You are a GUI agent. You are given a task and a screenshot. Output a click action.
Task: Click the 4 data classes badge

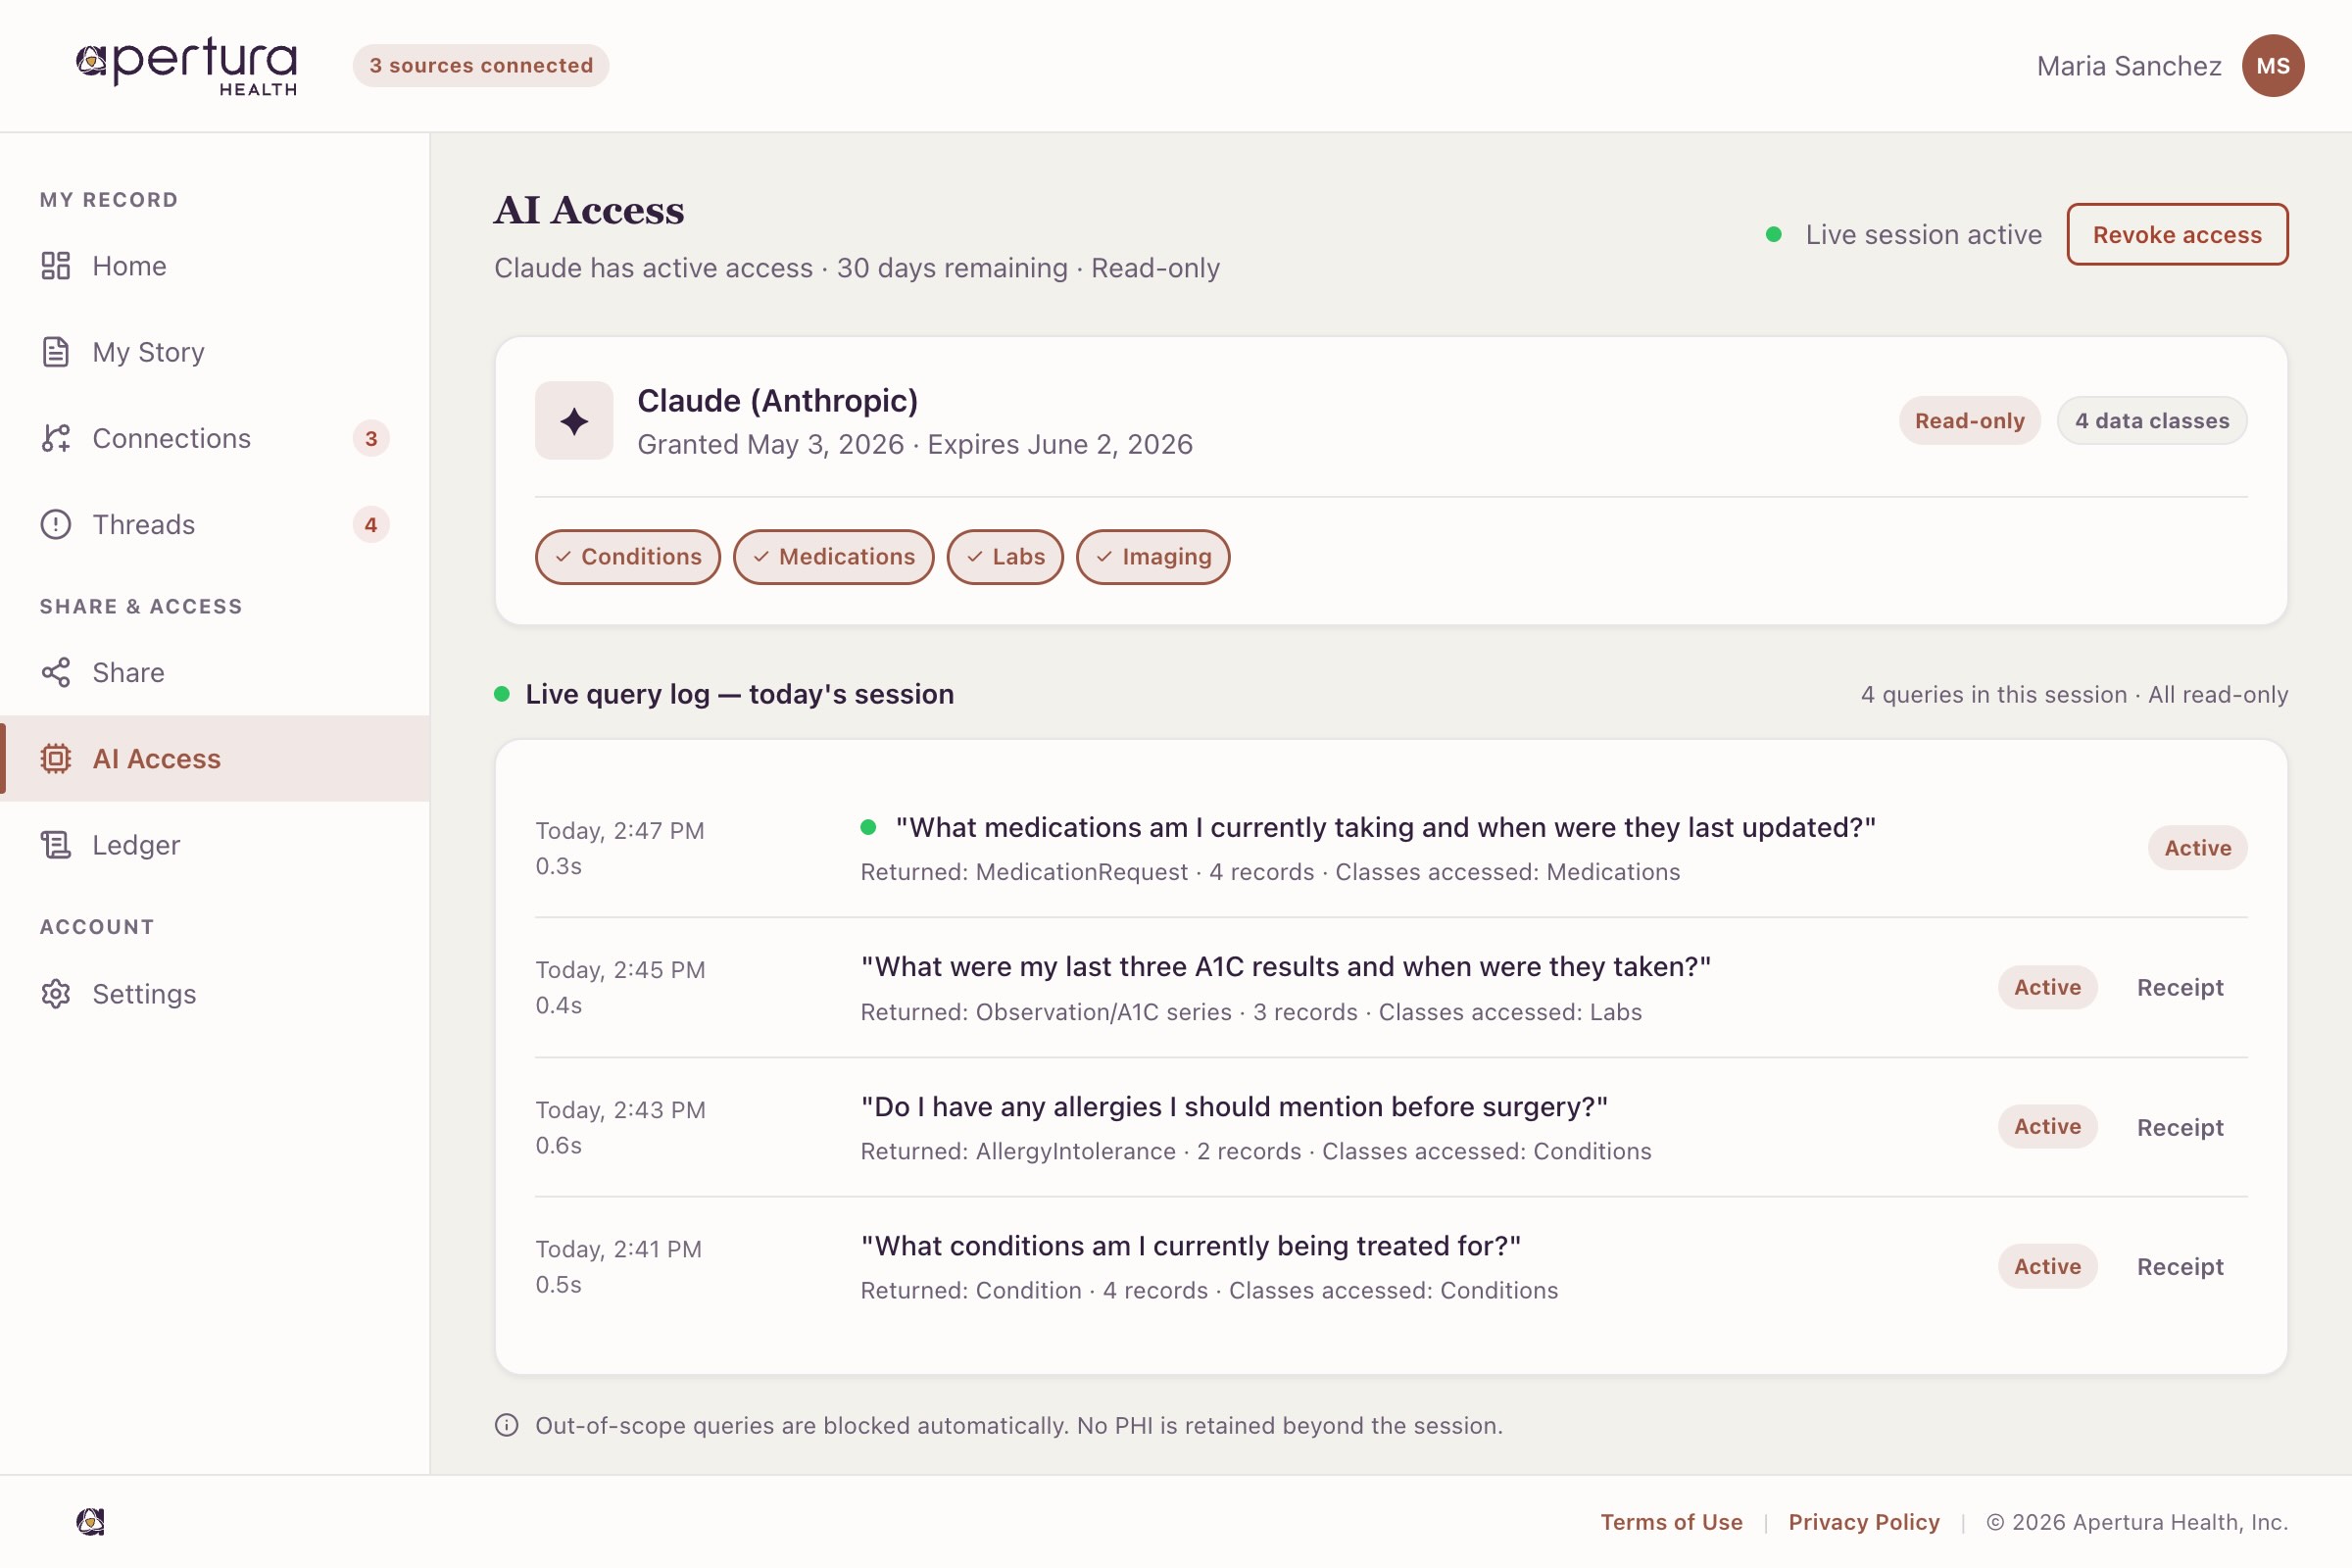2152,420
